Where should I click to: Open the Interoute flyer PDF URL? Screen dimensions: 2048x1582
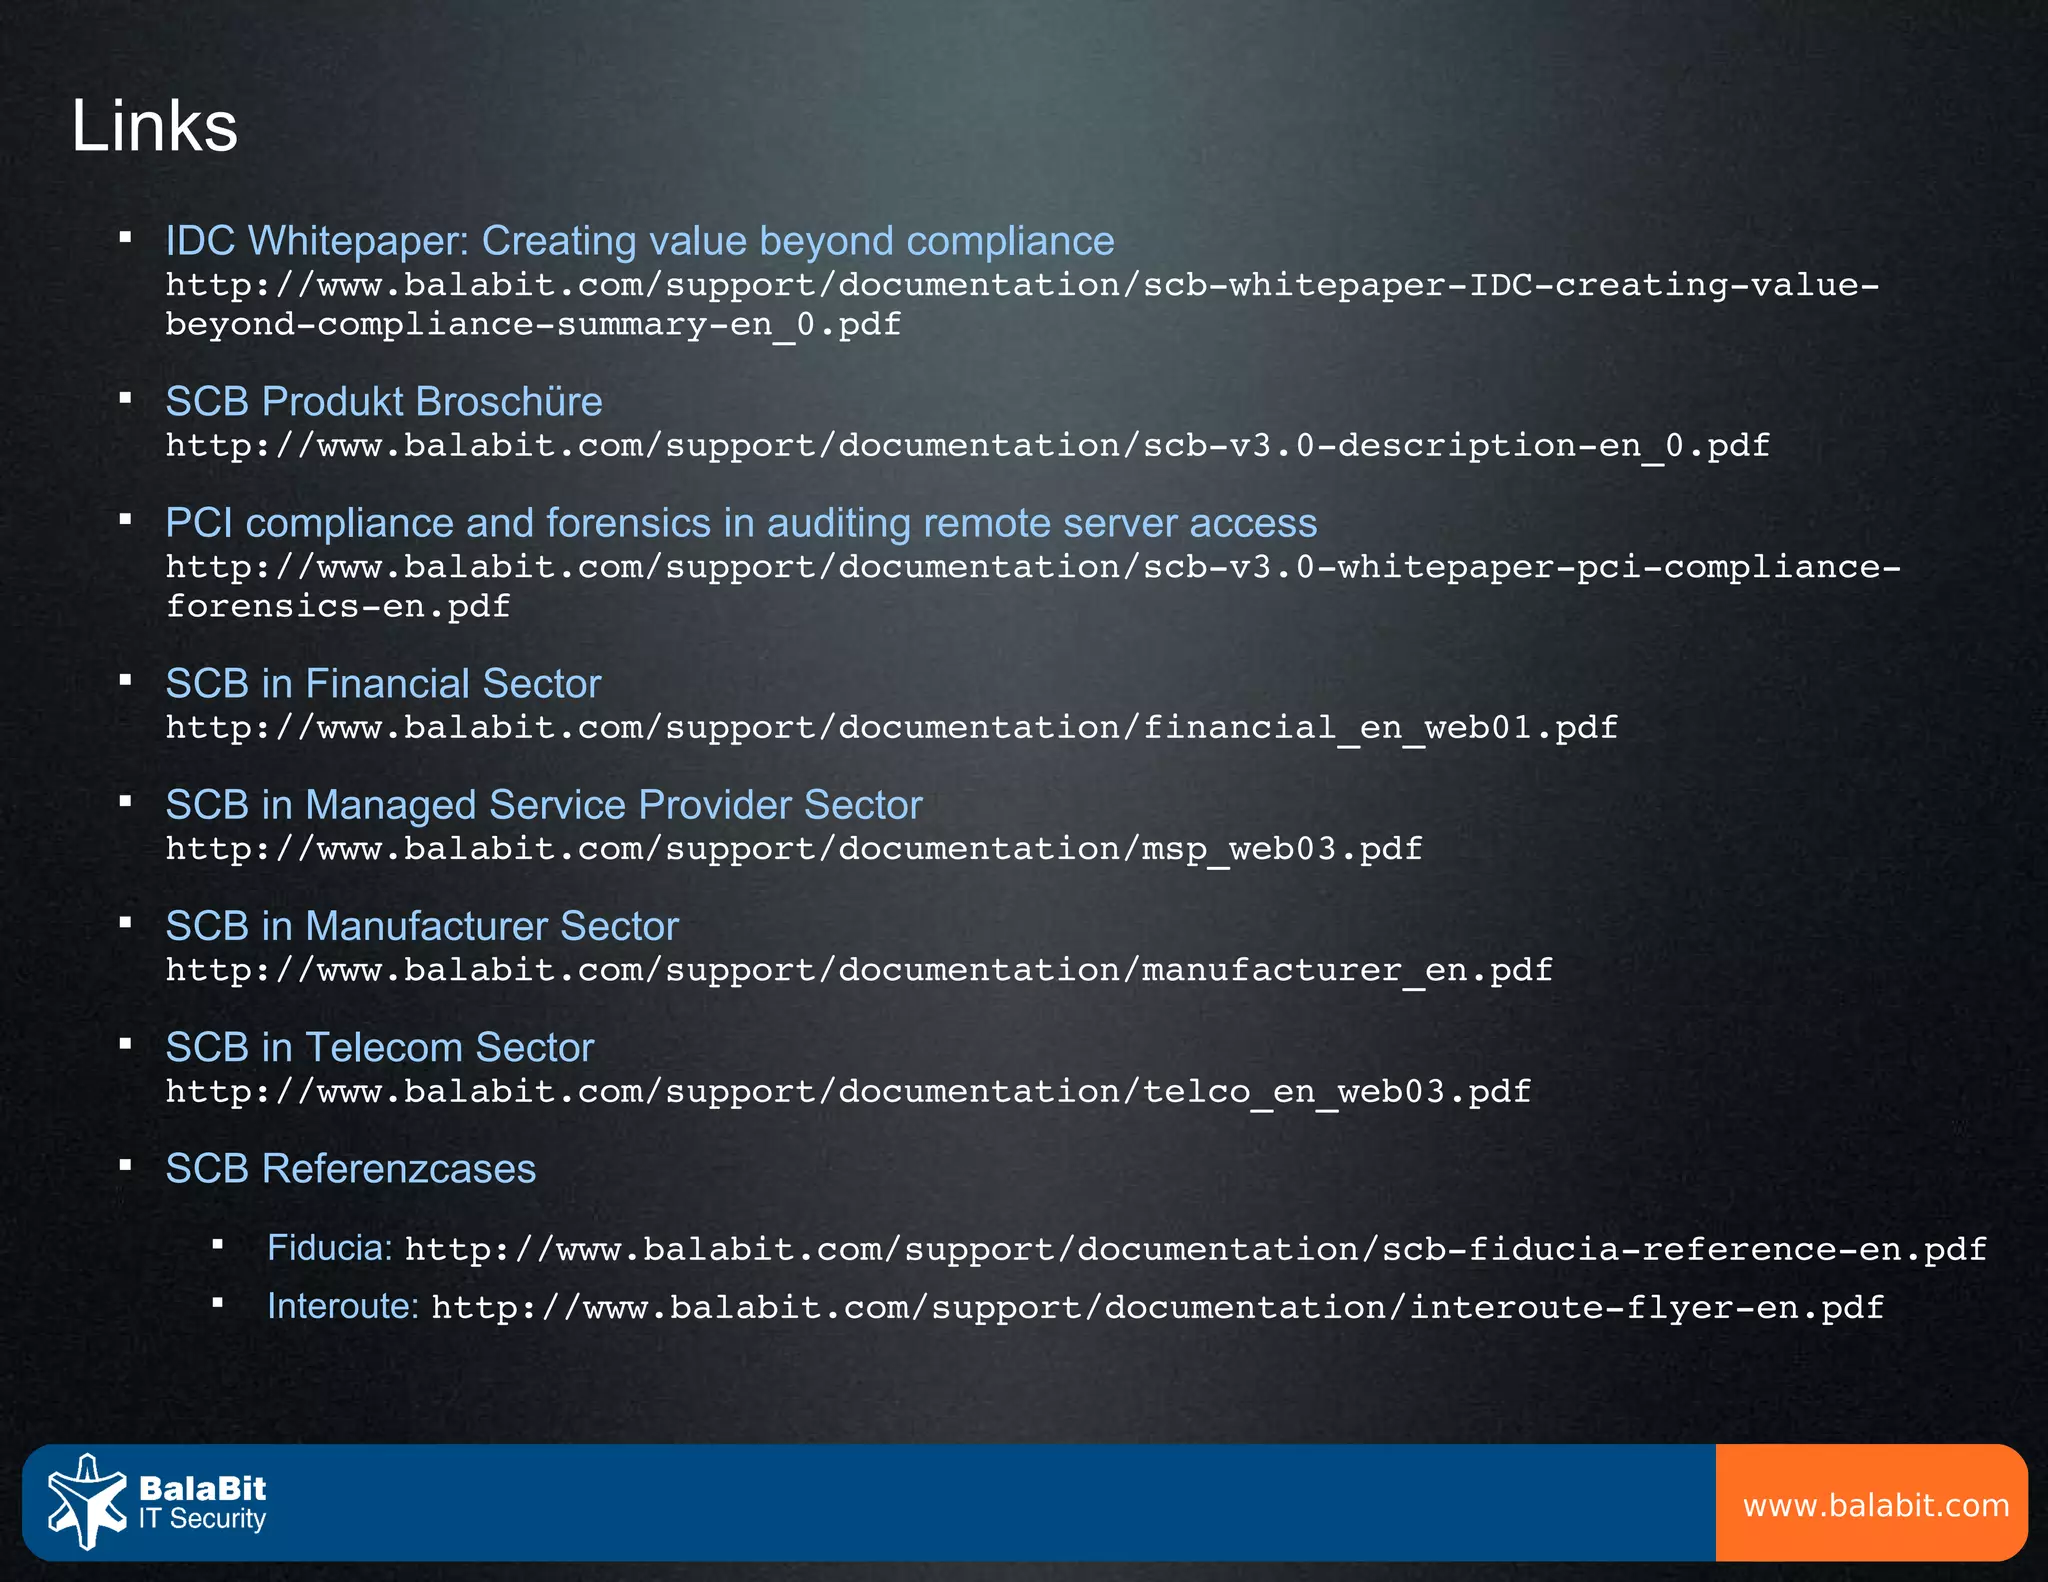coord(1157,1308)
